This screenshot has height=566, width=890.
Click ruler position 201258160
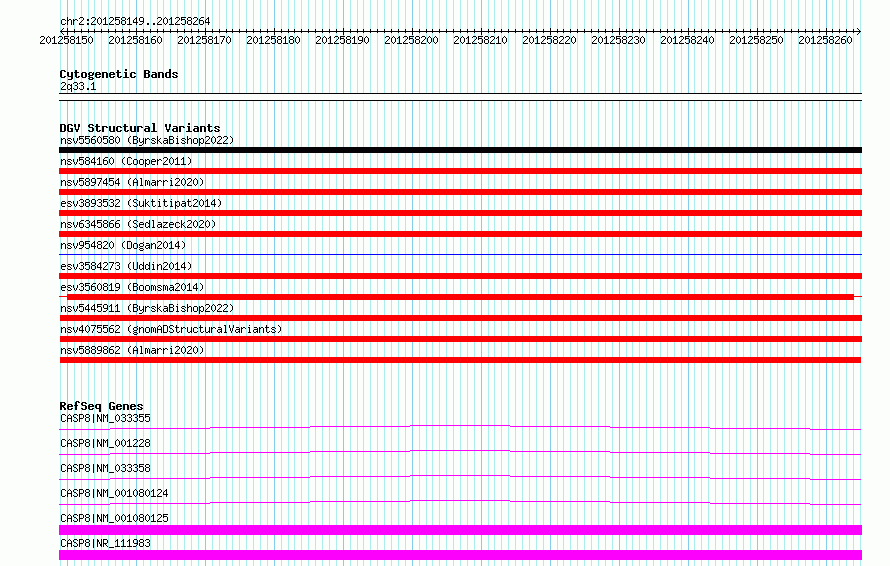pyautogui.click(x=135, y=40)
